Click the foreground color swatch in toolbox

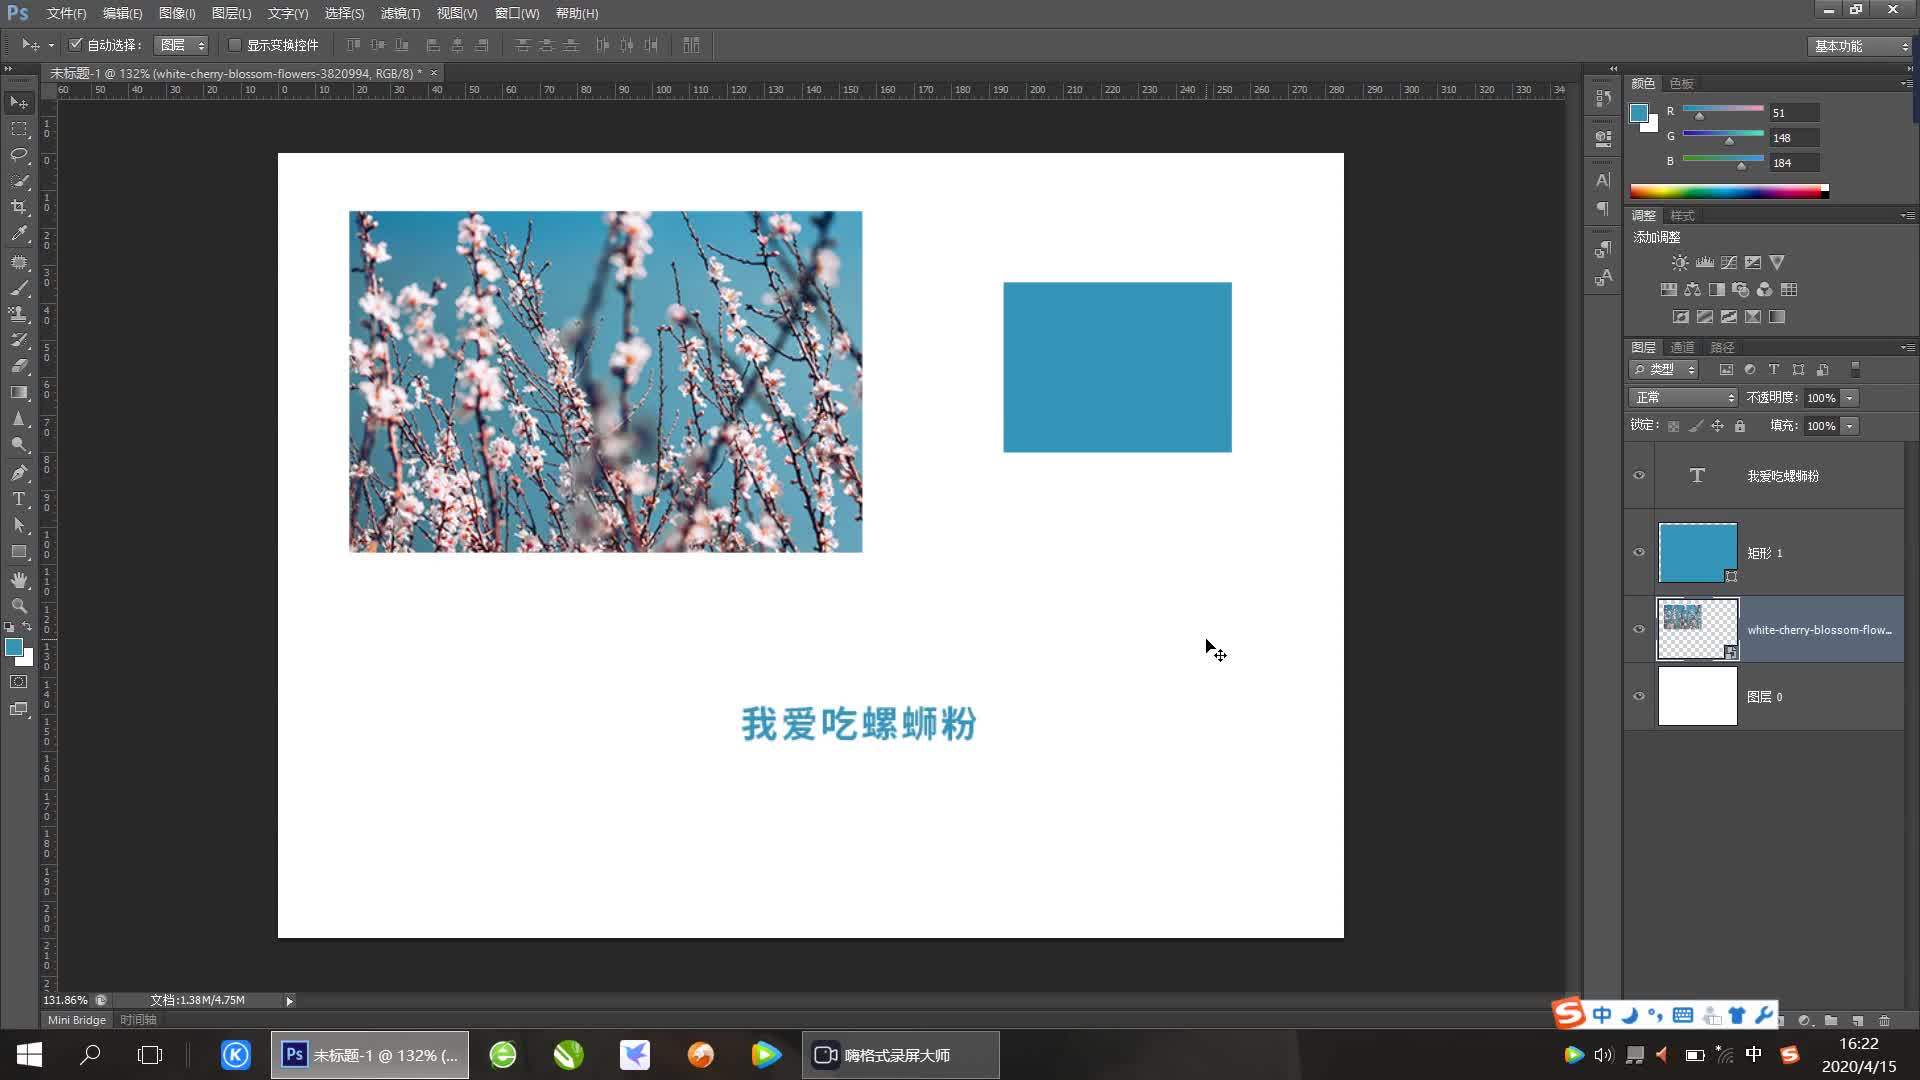tap(14, 648)
